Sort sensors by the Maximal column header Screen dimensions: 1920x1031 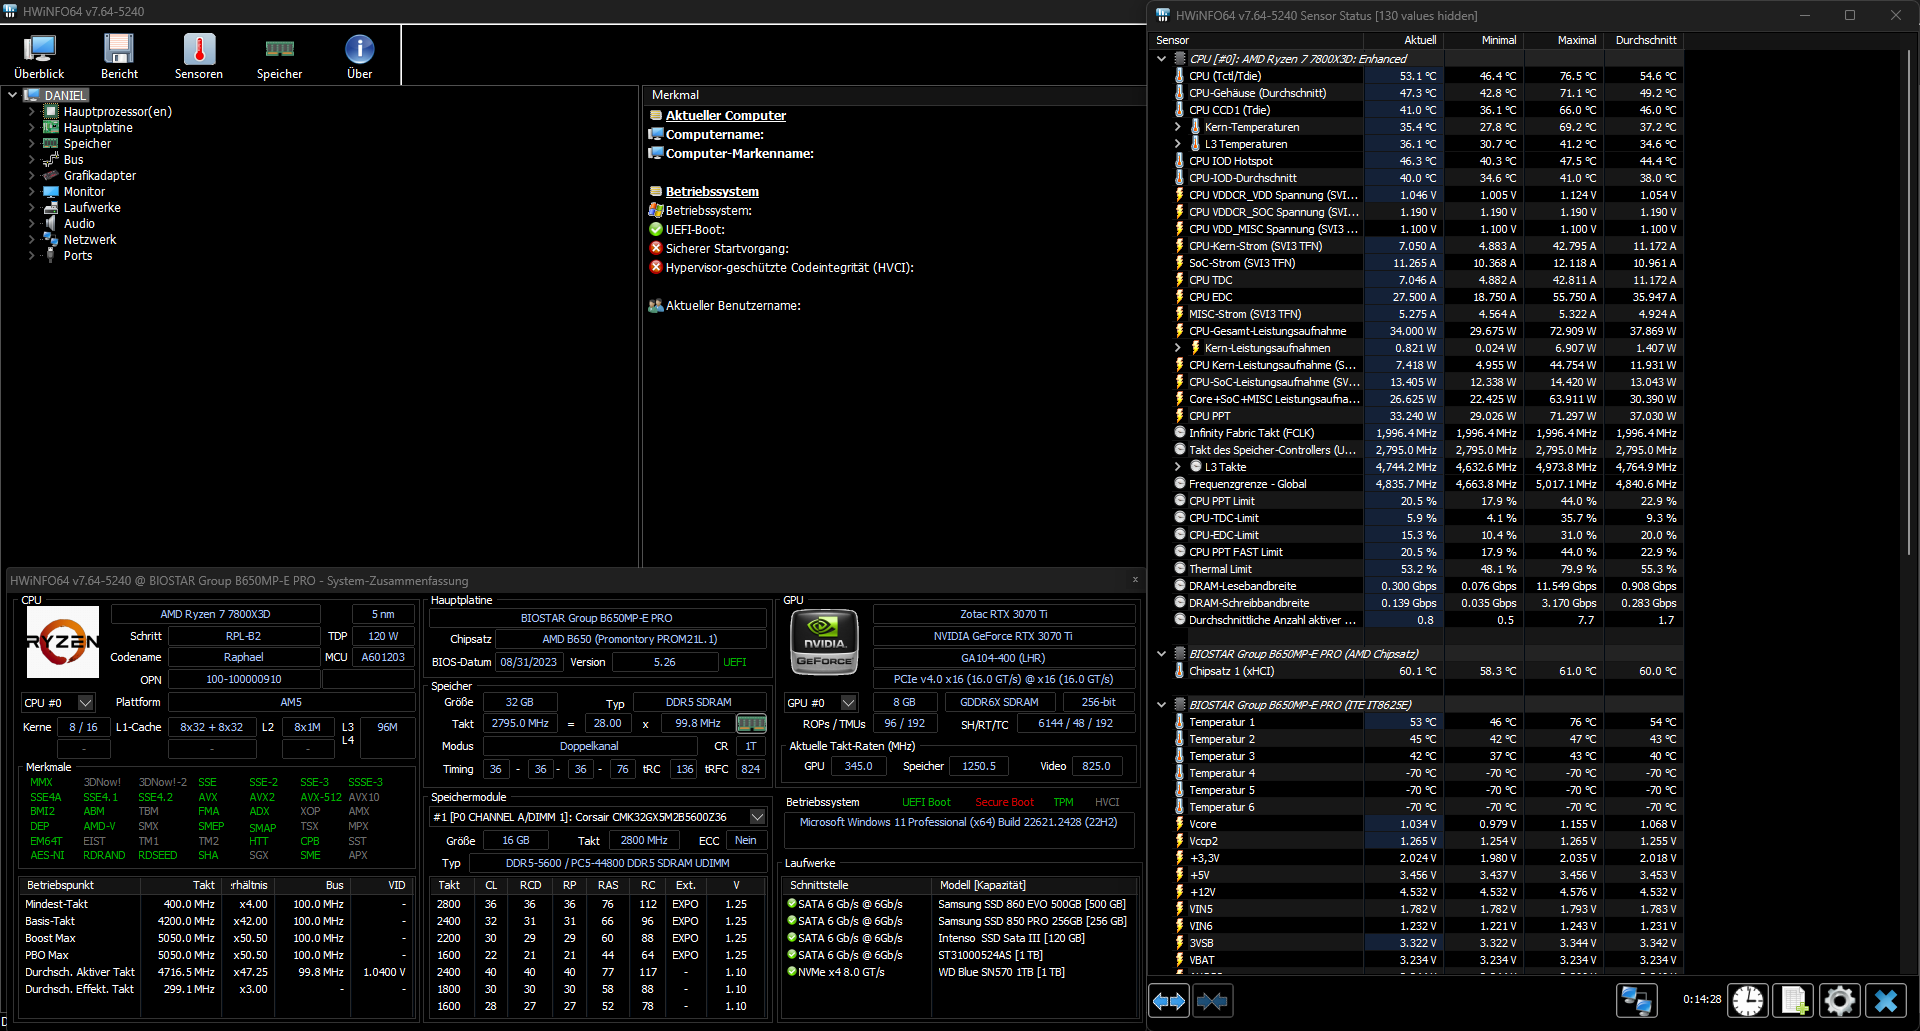pos(1576,40)
